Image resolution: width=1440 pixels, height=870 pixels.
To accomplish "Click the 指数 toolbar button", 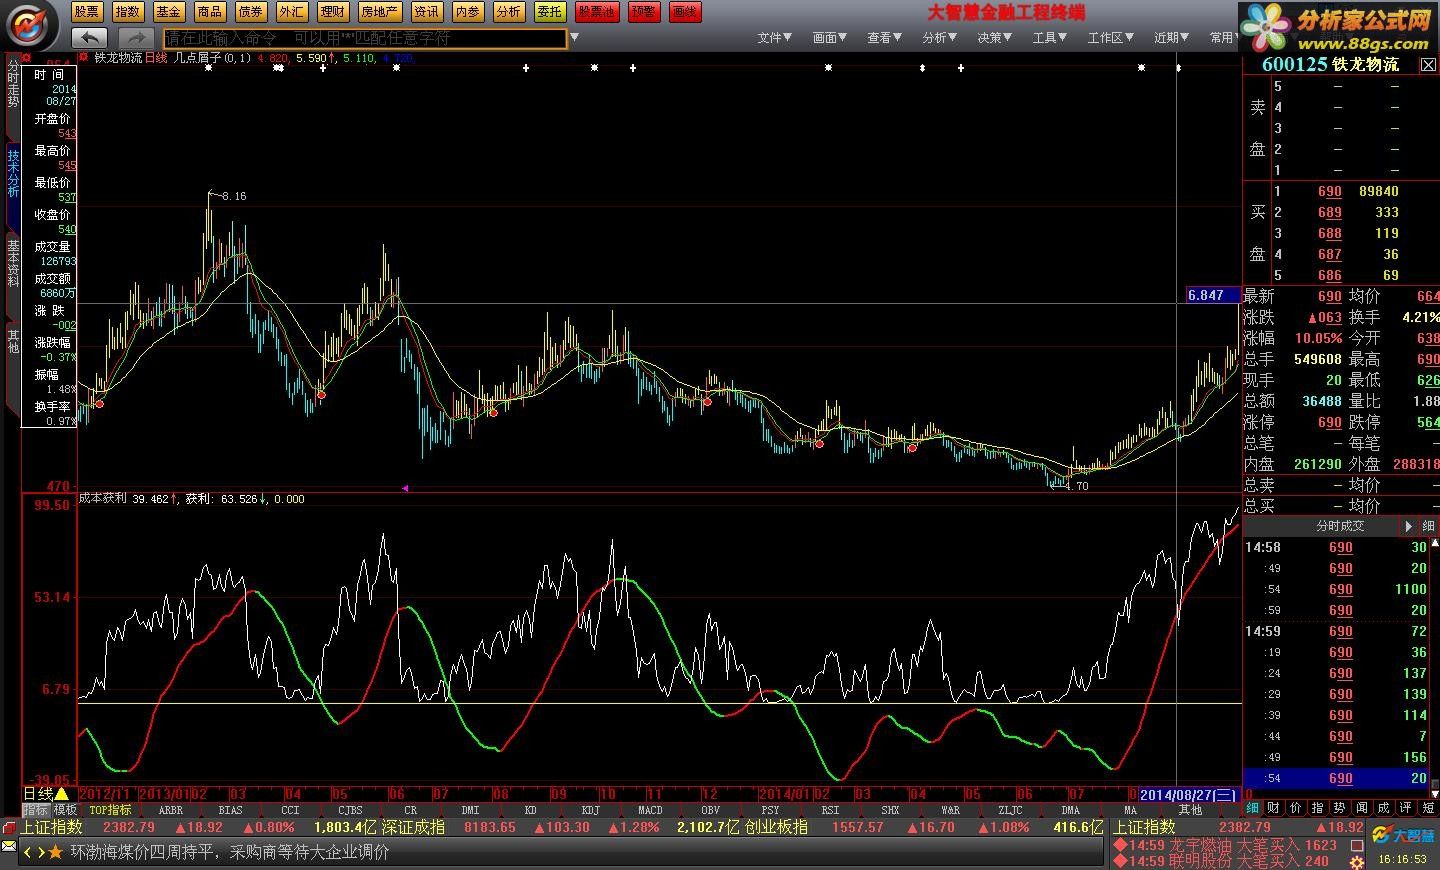I will 127,12.
